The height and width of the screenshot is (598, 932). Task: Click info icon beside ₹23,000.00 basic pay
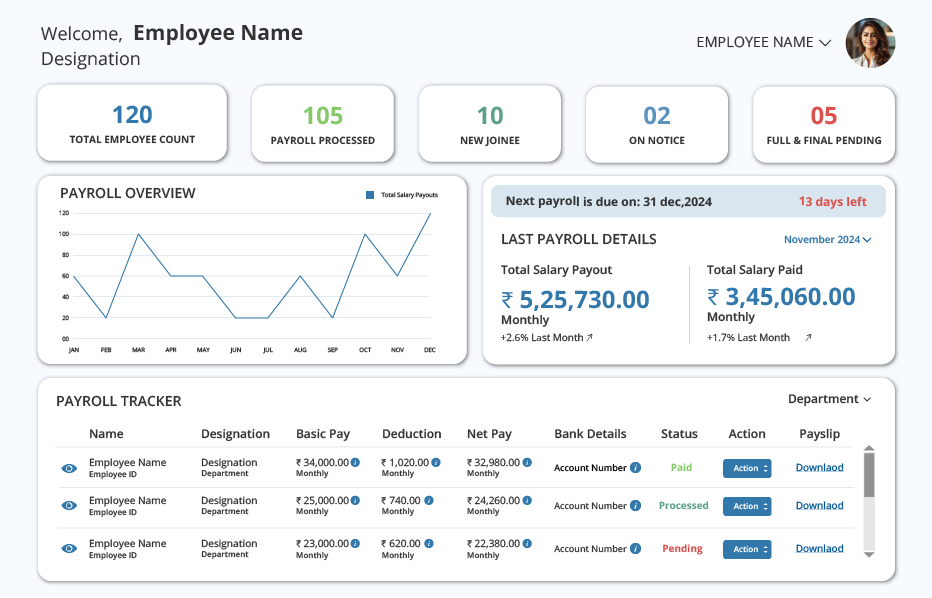point(355,543)
